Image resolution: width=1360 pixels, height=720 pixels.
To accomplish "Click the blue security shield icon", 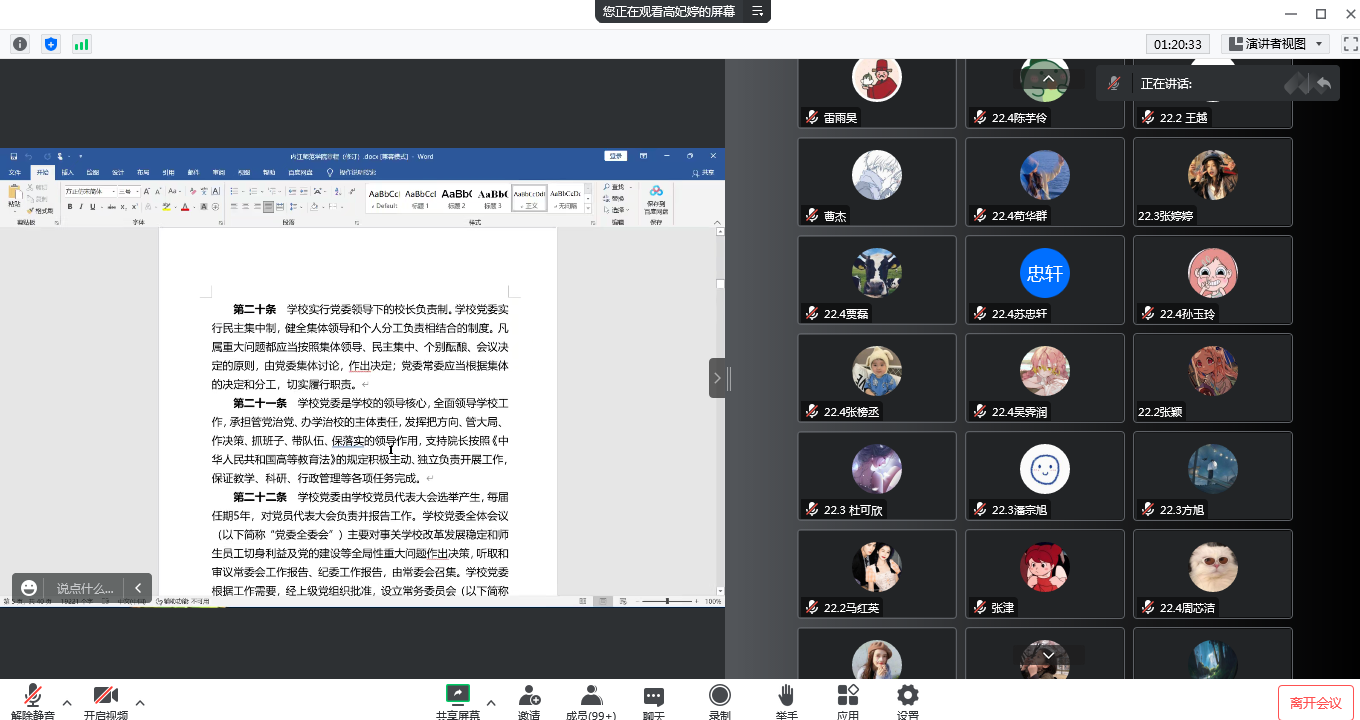I will pyautogui.click(x=51, y=44).
